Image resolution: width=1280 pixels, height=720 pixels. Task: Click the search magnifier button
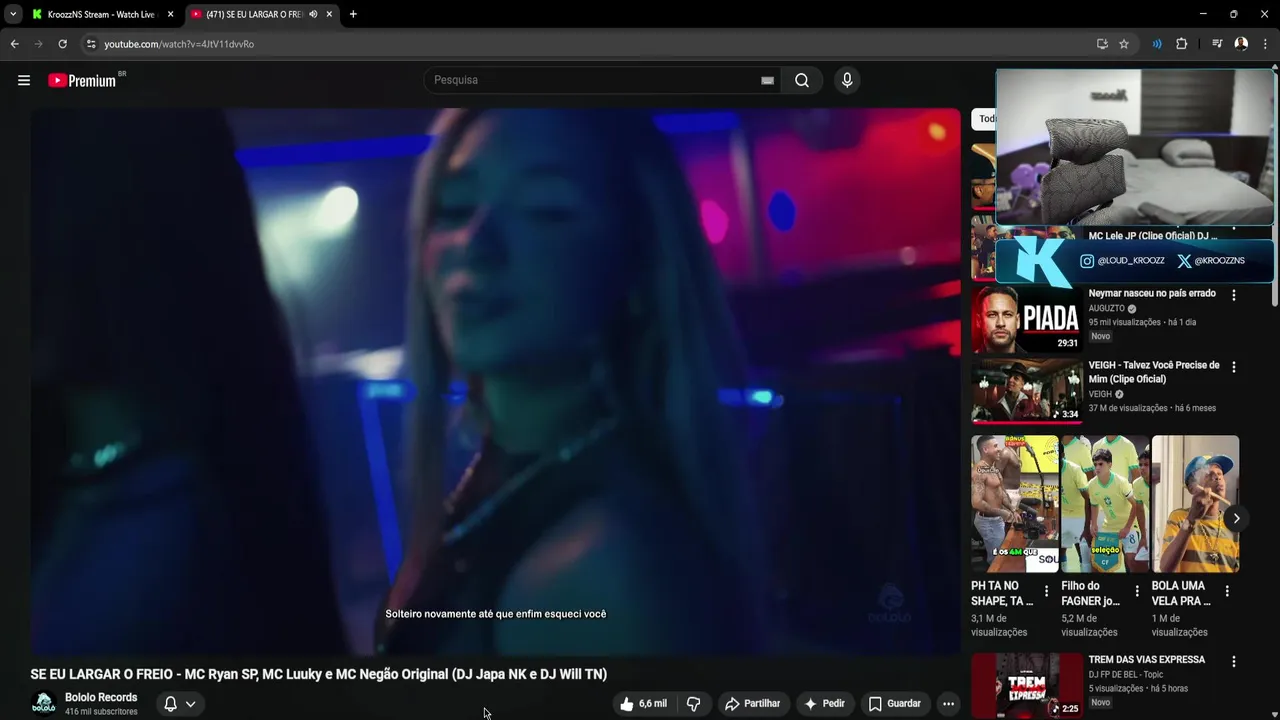coord(802,80)
